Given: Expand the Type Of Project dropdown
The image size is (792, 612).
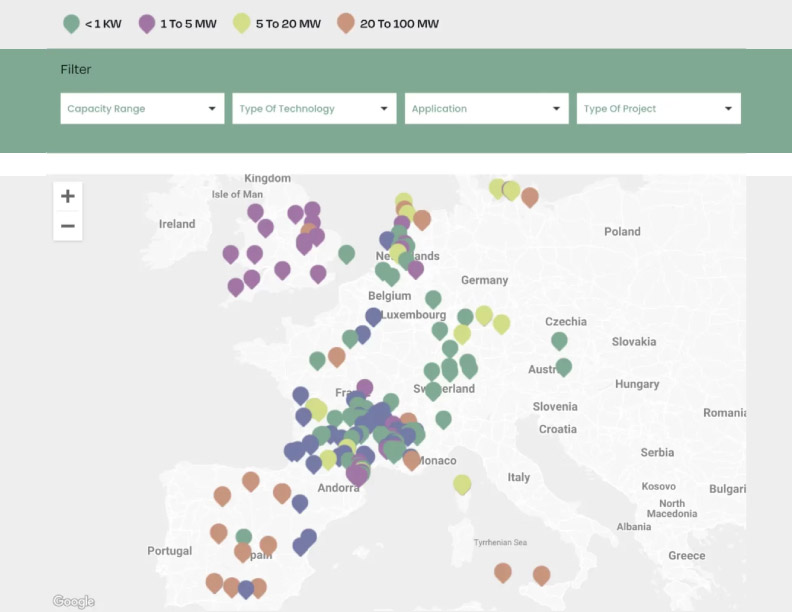Looking at the screenshot, I should 658,109.
